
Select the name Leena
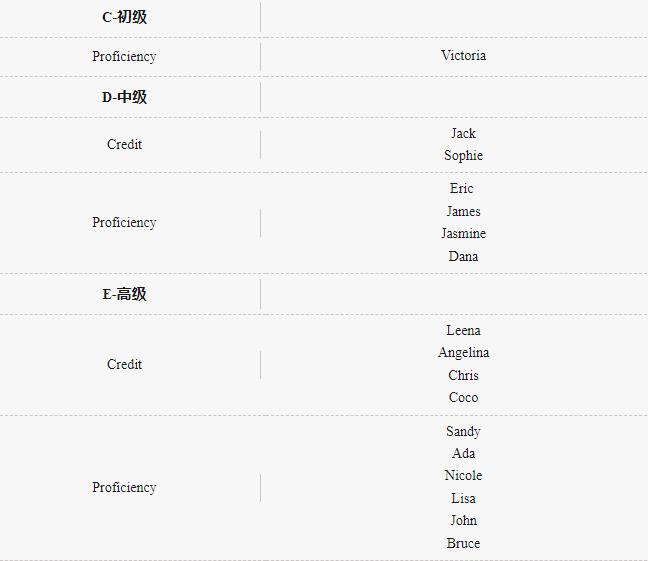click(x=463, y=330)
